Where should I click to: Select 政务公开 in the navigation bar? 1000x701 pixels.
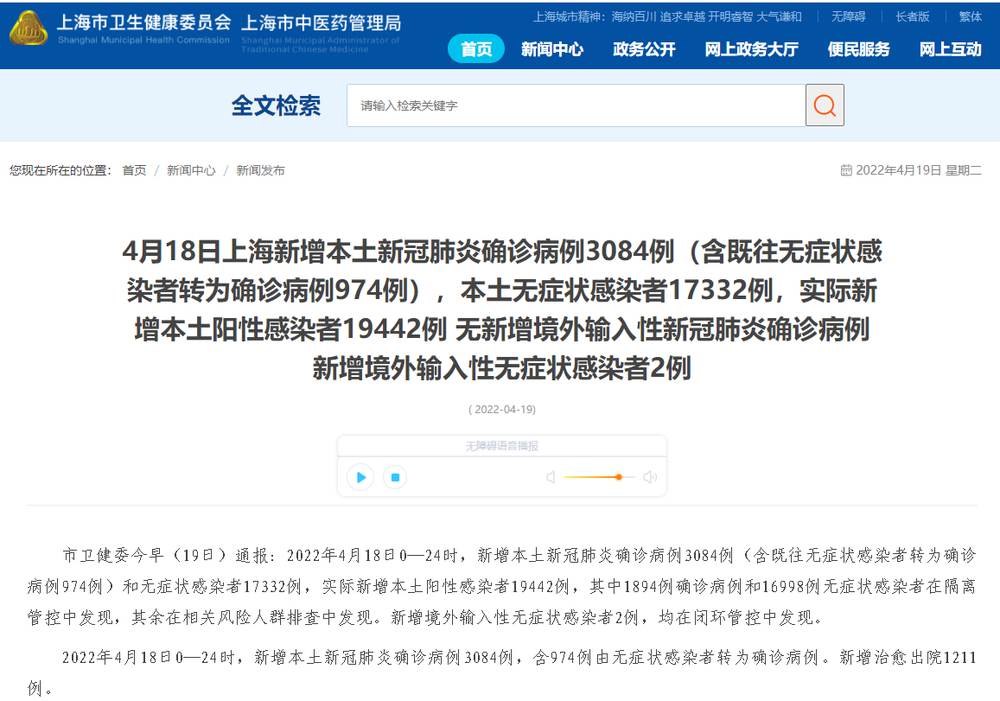[644, 49]
